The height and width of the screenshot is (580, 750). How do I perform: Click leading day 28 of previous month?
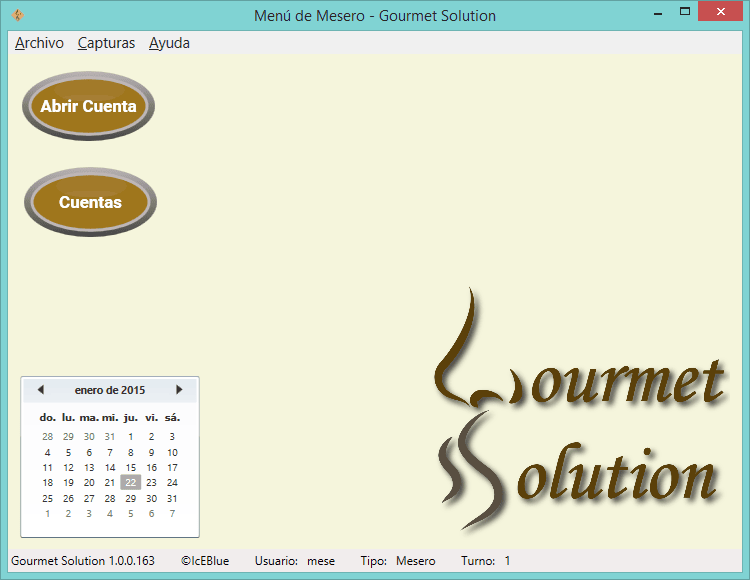pos(47,437)
